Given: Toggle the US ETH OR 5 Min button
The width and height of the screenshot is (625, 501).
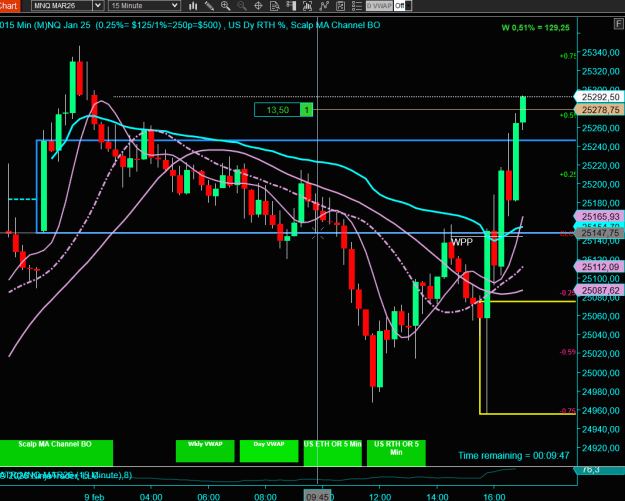Looking at the screenshot, I should 332,453.
